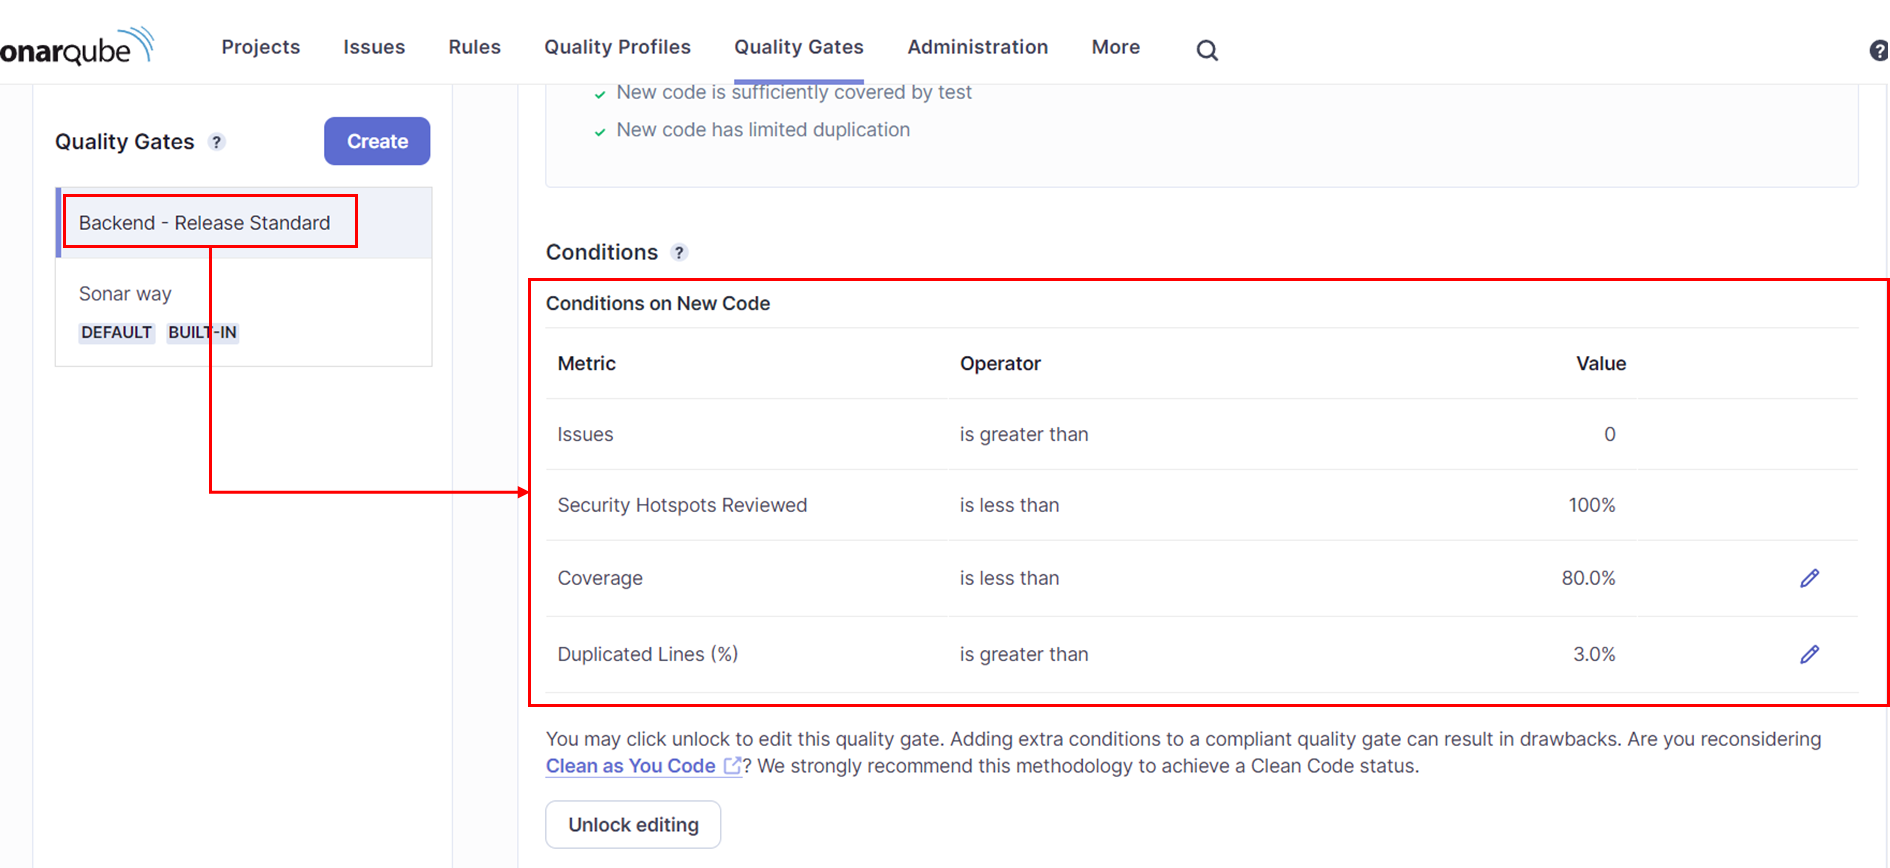Click the help icon beside Conditions heading
The width and height of the screenshot is (1890, 868).
click(x=679, y=253)
